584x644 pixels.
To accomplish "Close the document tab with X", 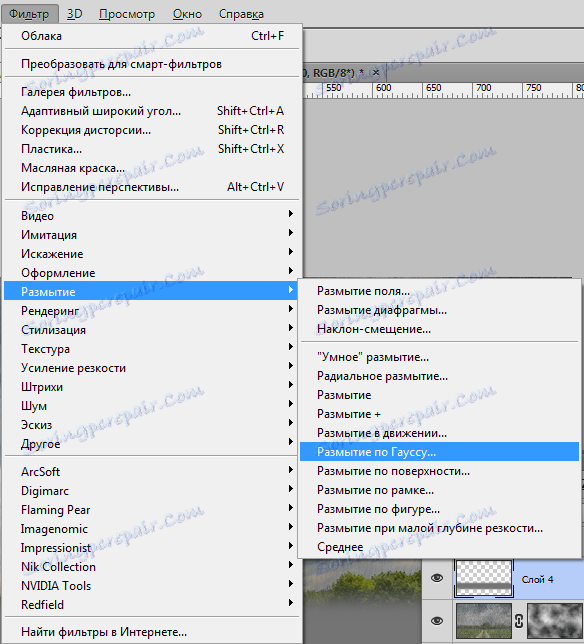I will (x=375, y=73).
